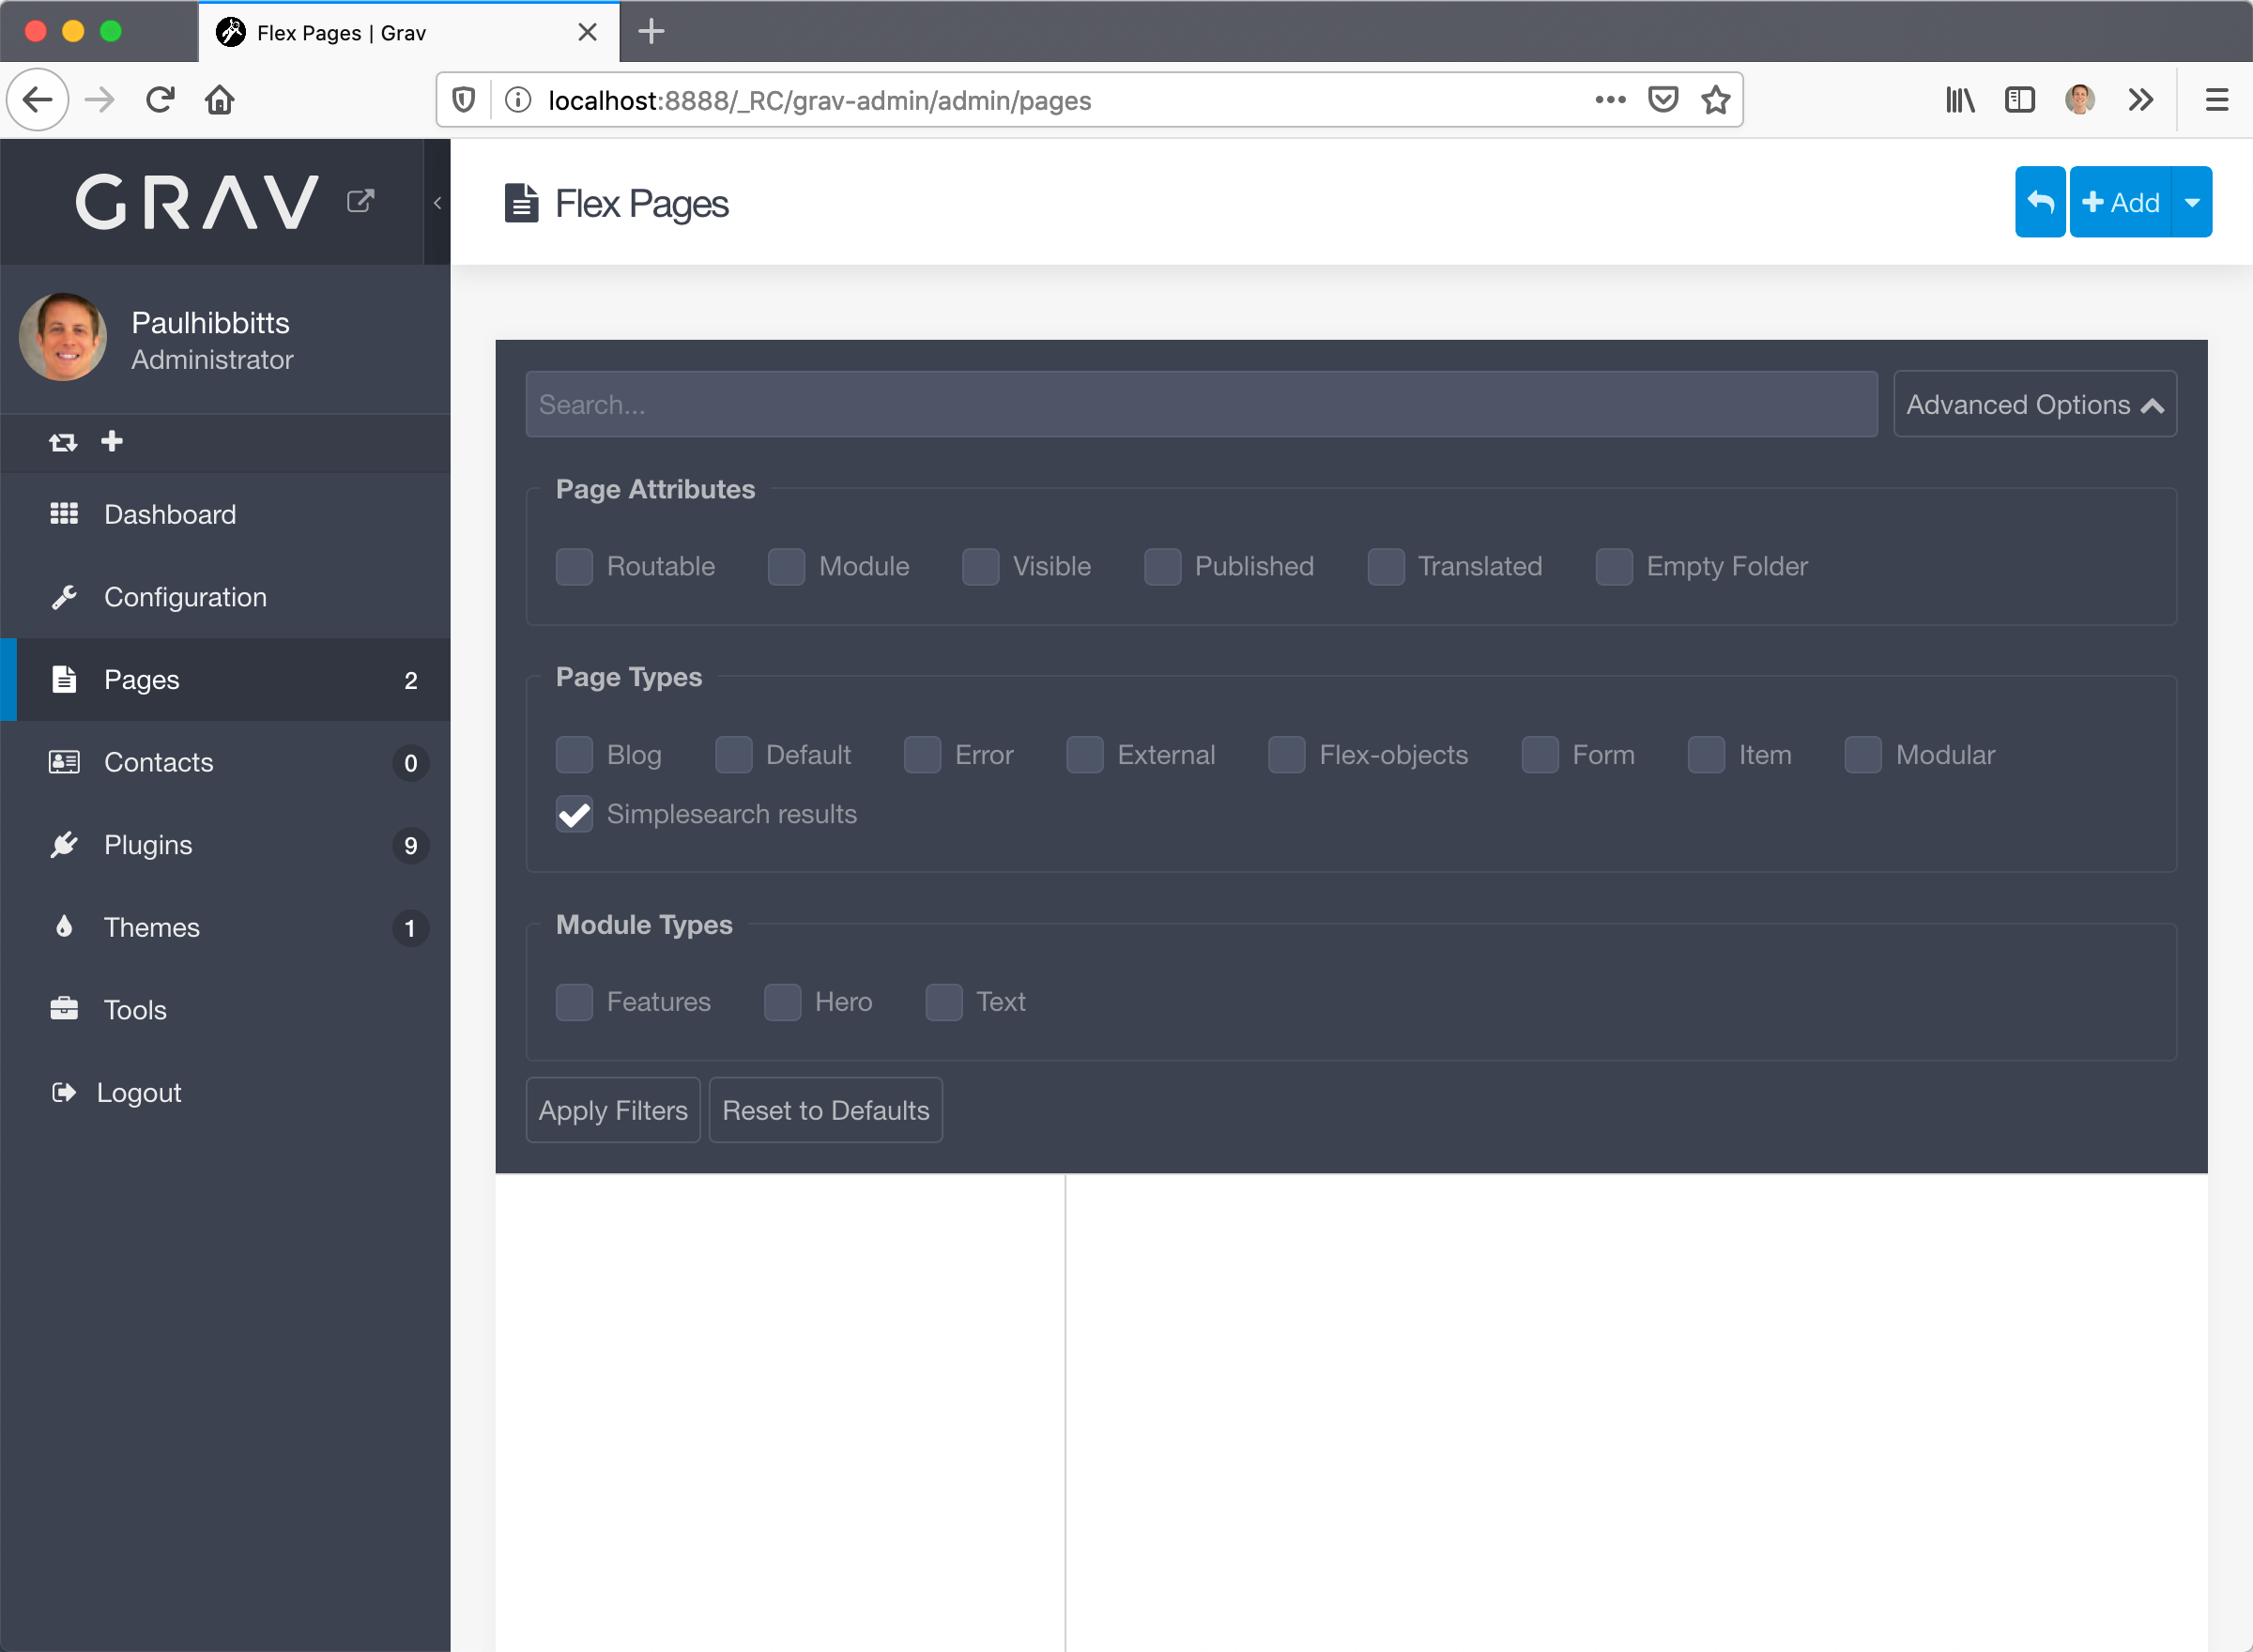2253x1652 pixels.
Task: Click the Grav logo in sidebar
Action: pos(197,202)
